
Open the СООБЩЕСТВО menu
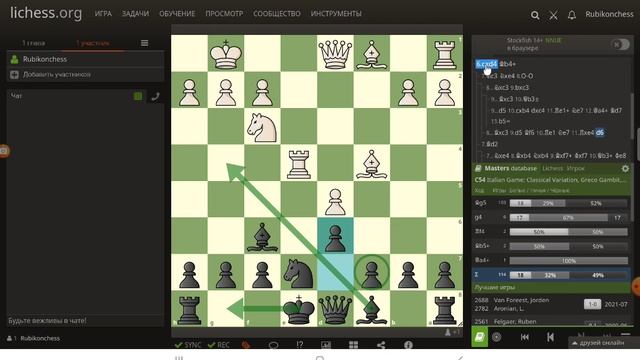tap(277, 13)
